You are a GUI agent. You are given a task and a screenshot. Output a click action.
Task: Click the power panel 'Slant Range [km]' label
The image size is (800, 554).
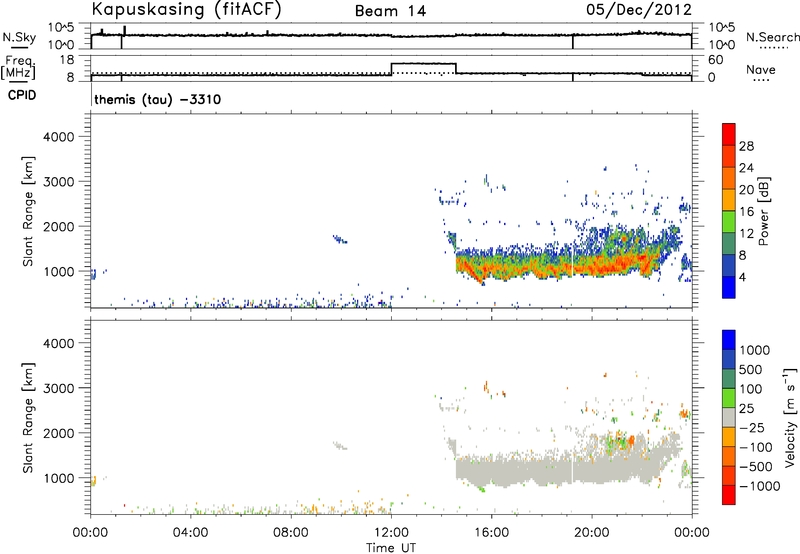coord(28,211)
